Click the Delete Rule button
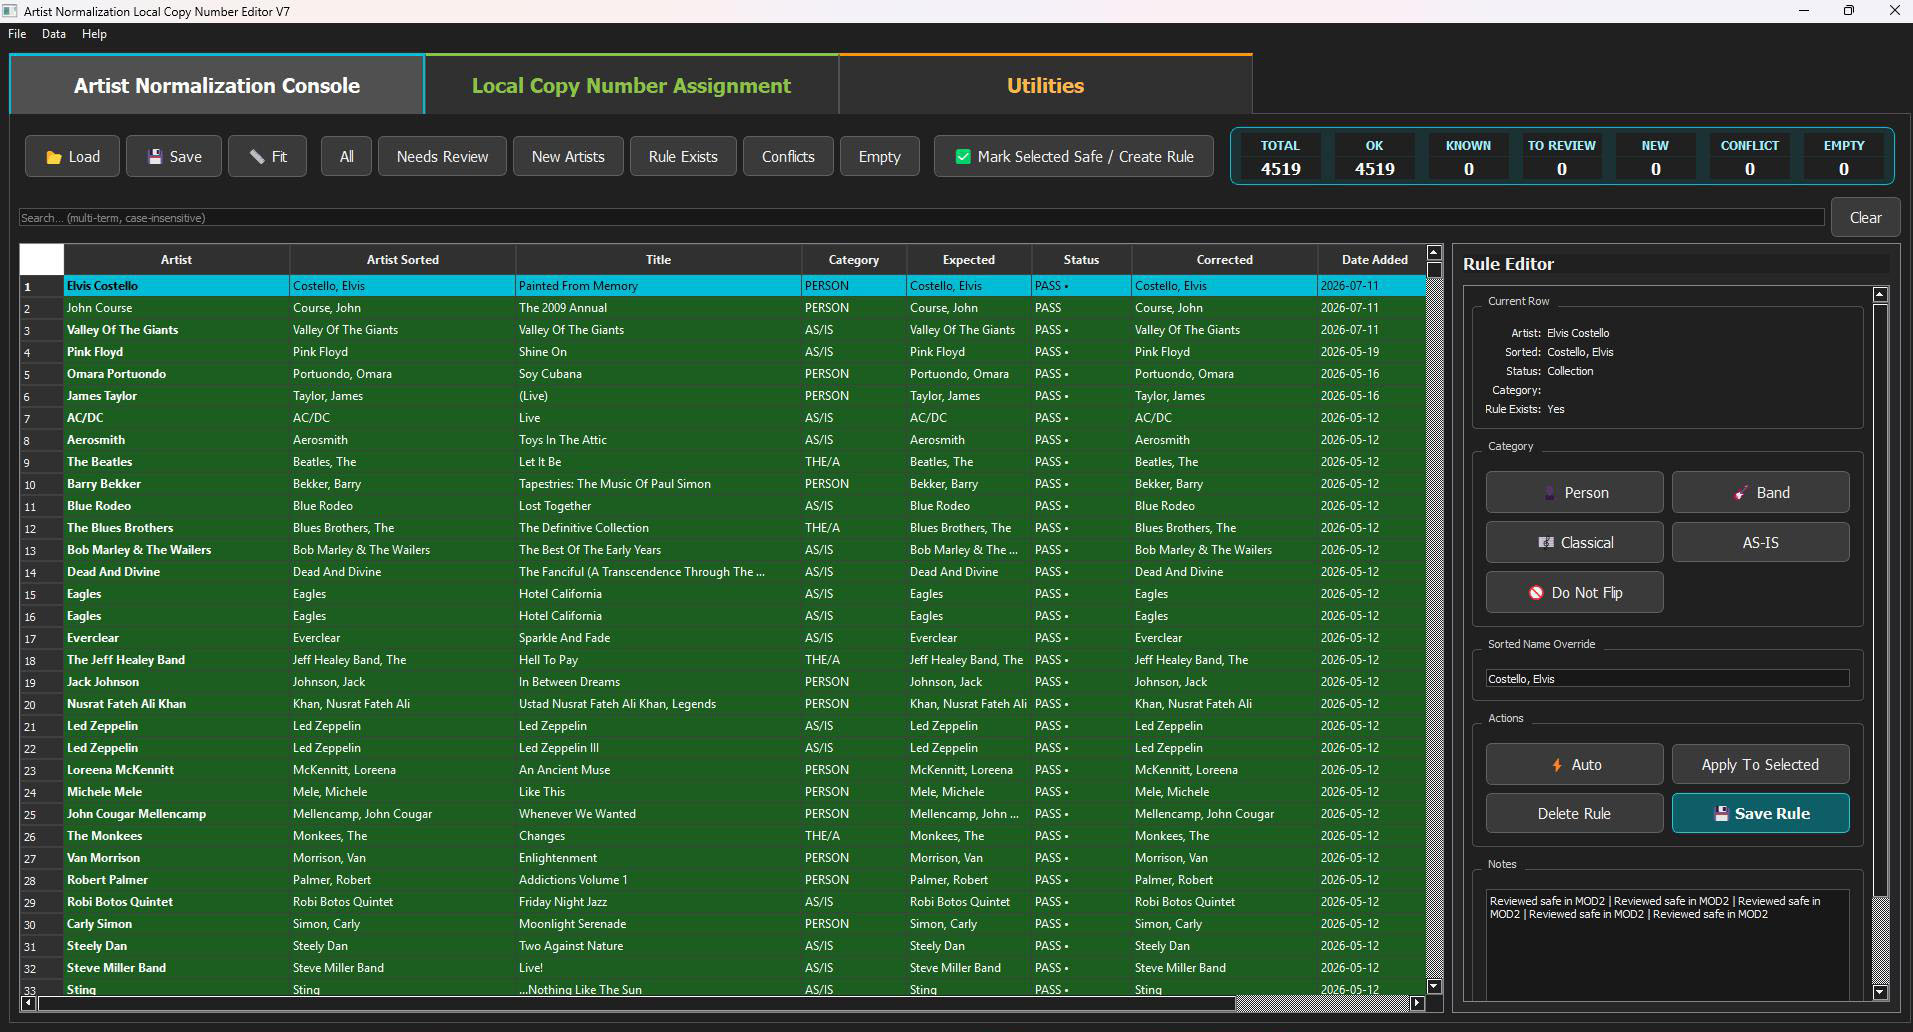Image resolution: width=1913 pixels, height=1032 pixels. (1574, 814)
